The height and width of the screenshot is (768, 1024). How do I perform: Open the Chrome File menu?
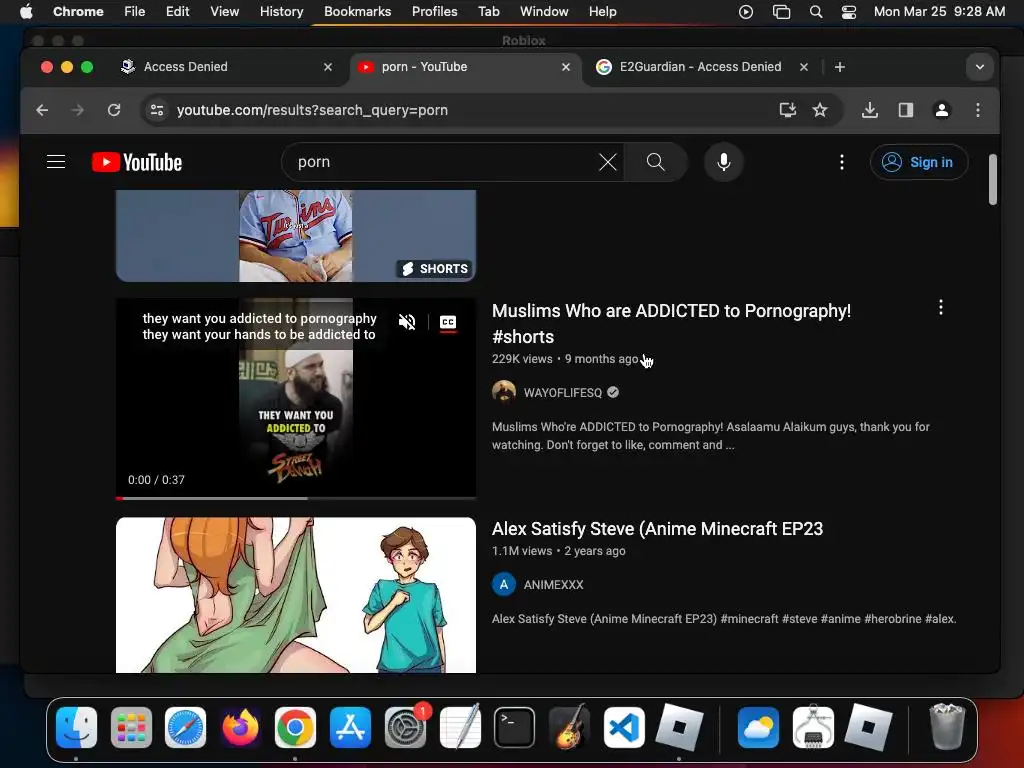point(135,12)
